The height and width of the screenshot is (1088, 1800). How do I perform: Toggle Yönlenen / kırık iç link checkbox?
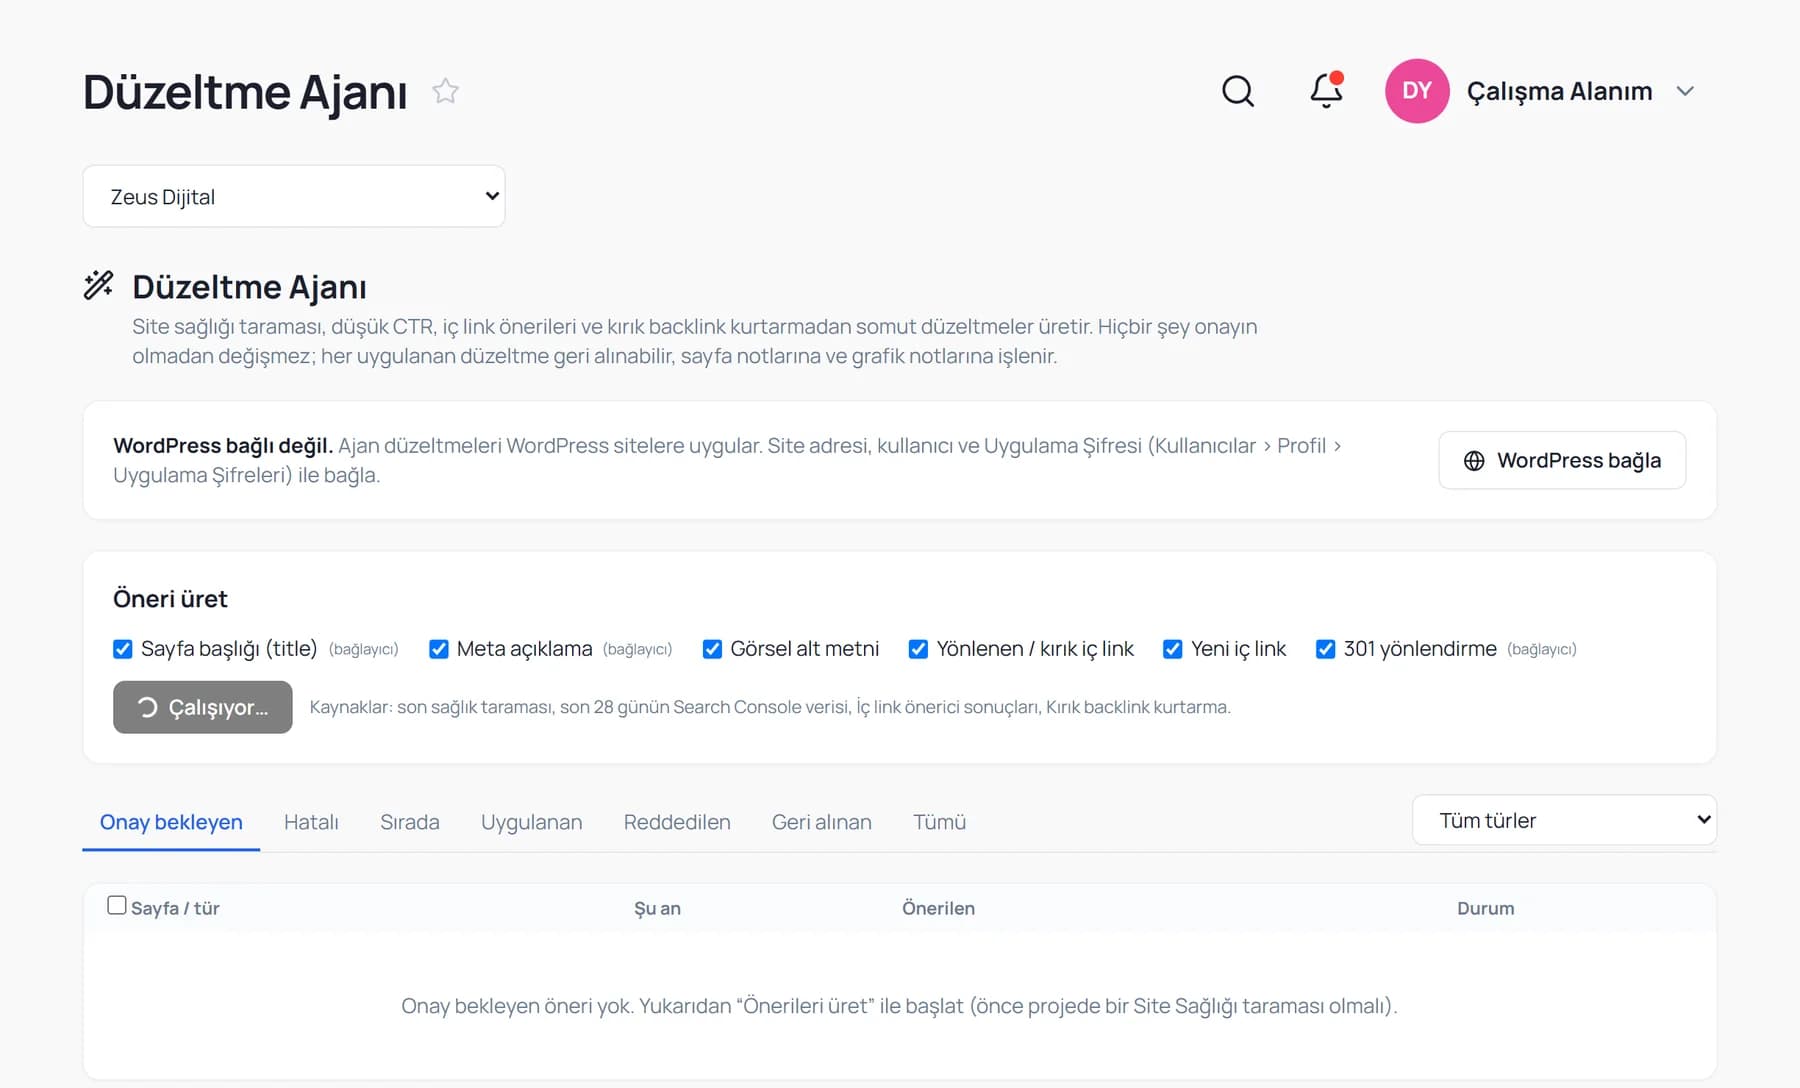(x=918, y=649)
